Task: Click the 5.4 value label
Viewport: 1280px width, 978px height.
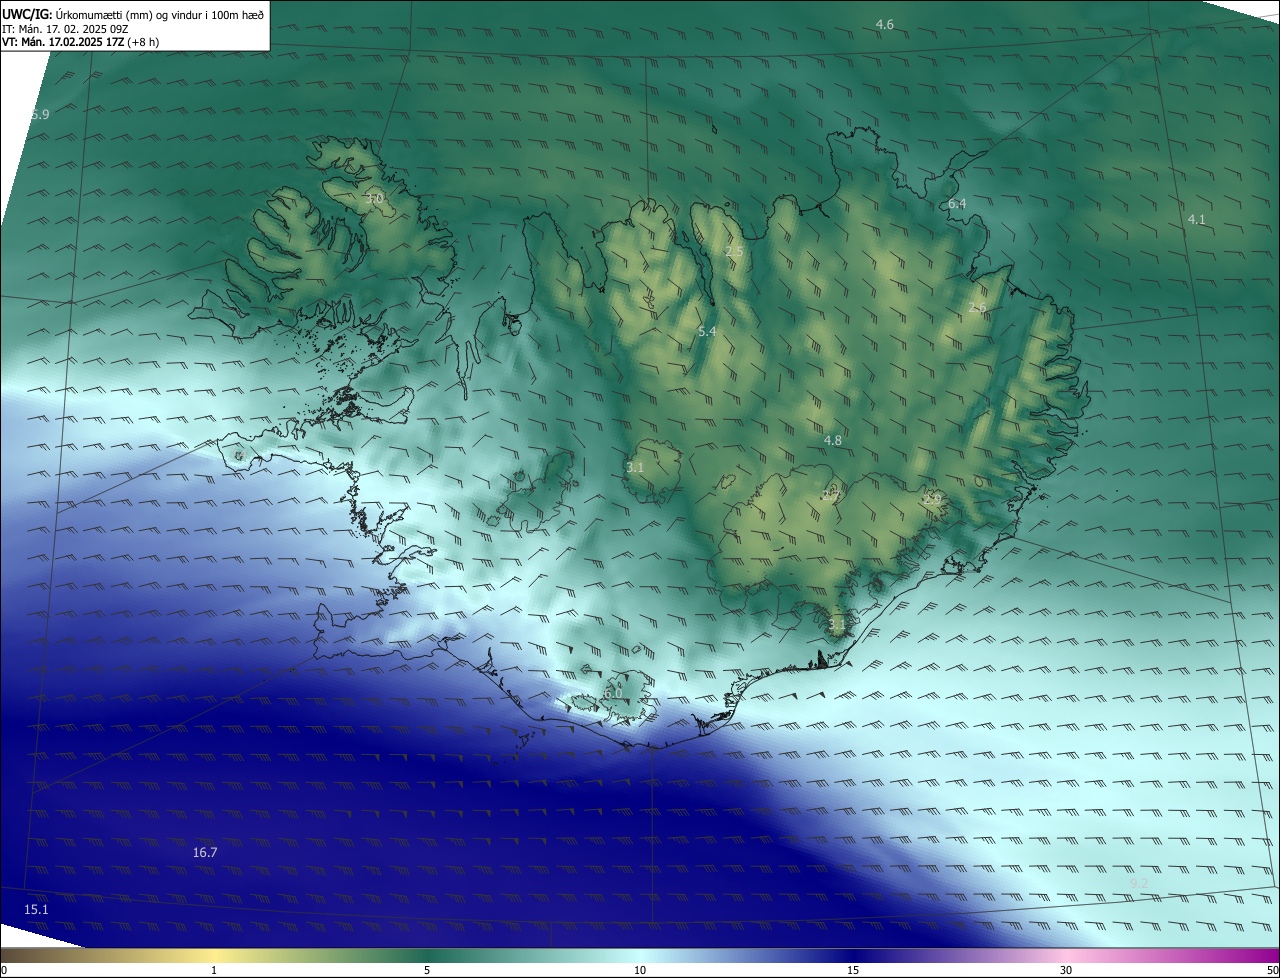Action: coord(707,331)
